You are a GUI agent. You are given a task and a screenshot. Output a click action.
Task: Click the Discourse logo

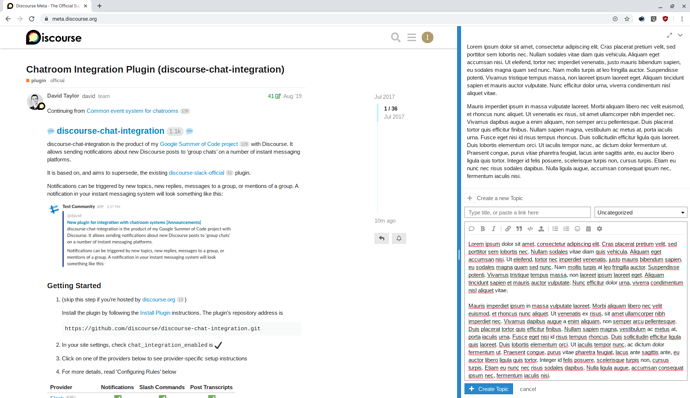click(54, 37)
